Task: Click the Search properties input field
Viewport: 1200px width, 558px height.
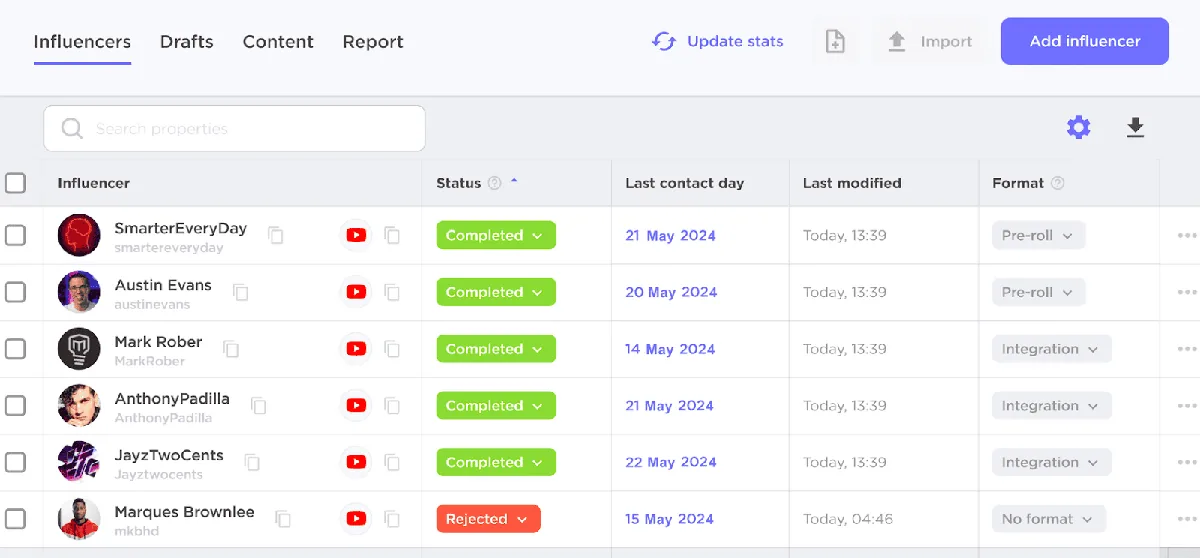Action: tap(234, 129)
